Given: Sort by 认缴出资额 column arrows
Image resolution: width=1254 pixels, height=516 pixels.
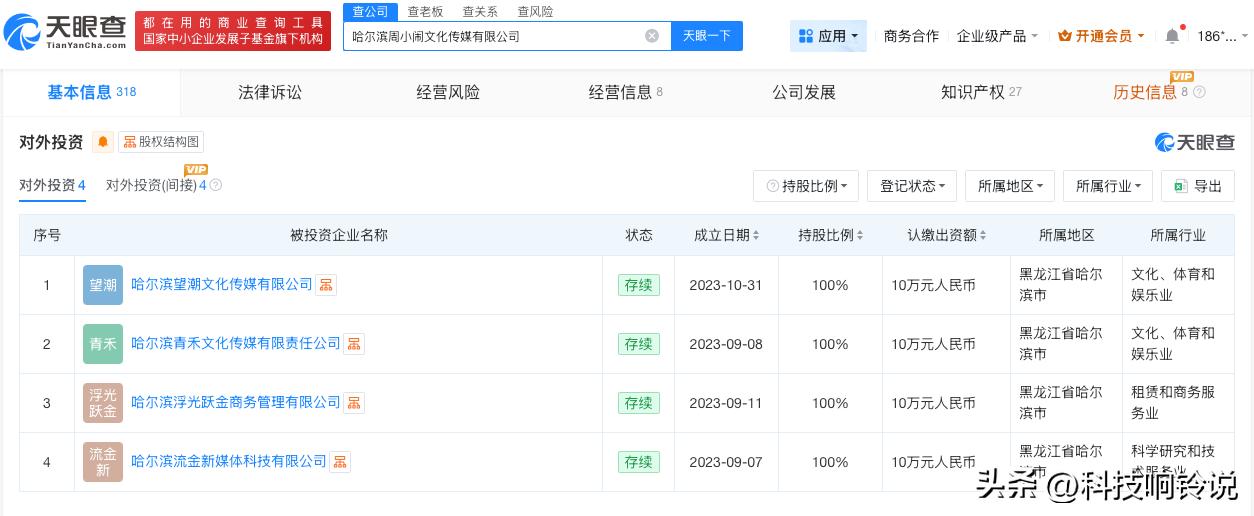Looking at the screenshot, I should click(982, 236).
